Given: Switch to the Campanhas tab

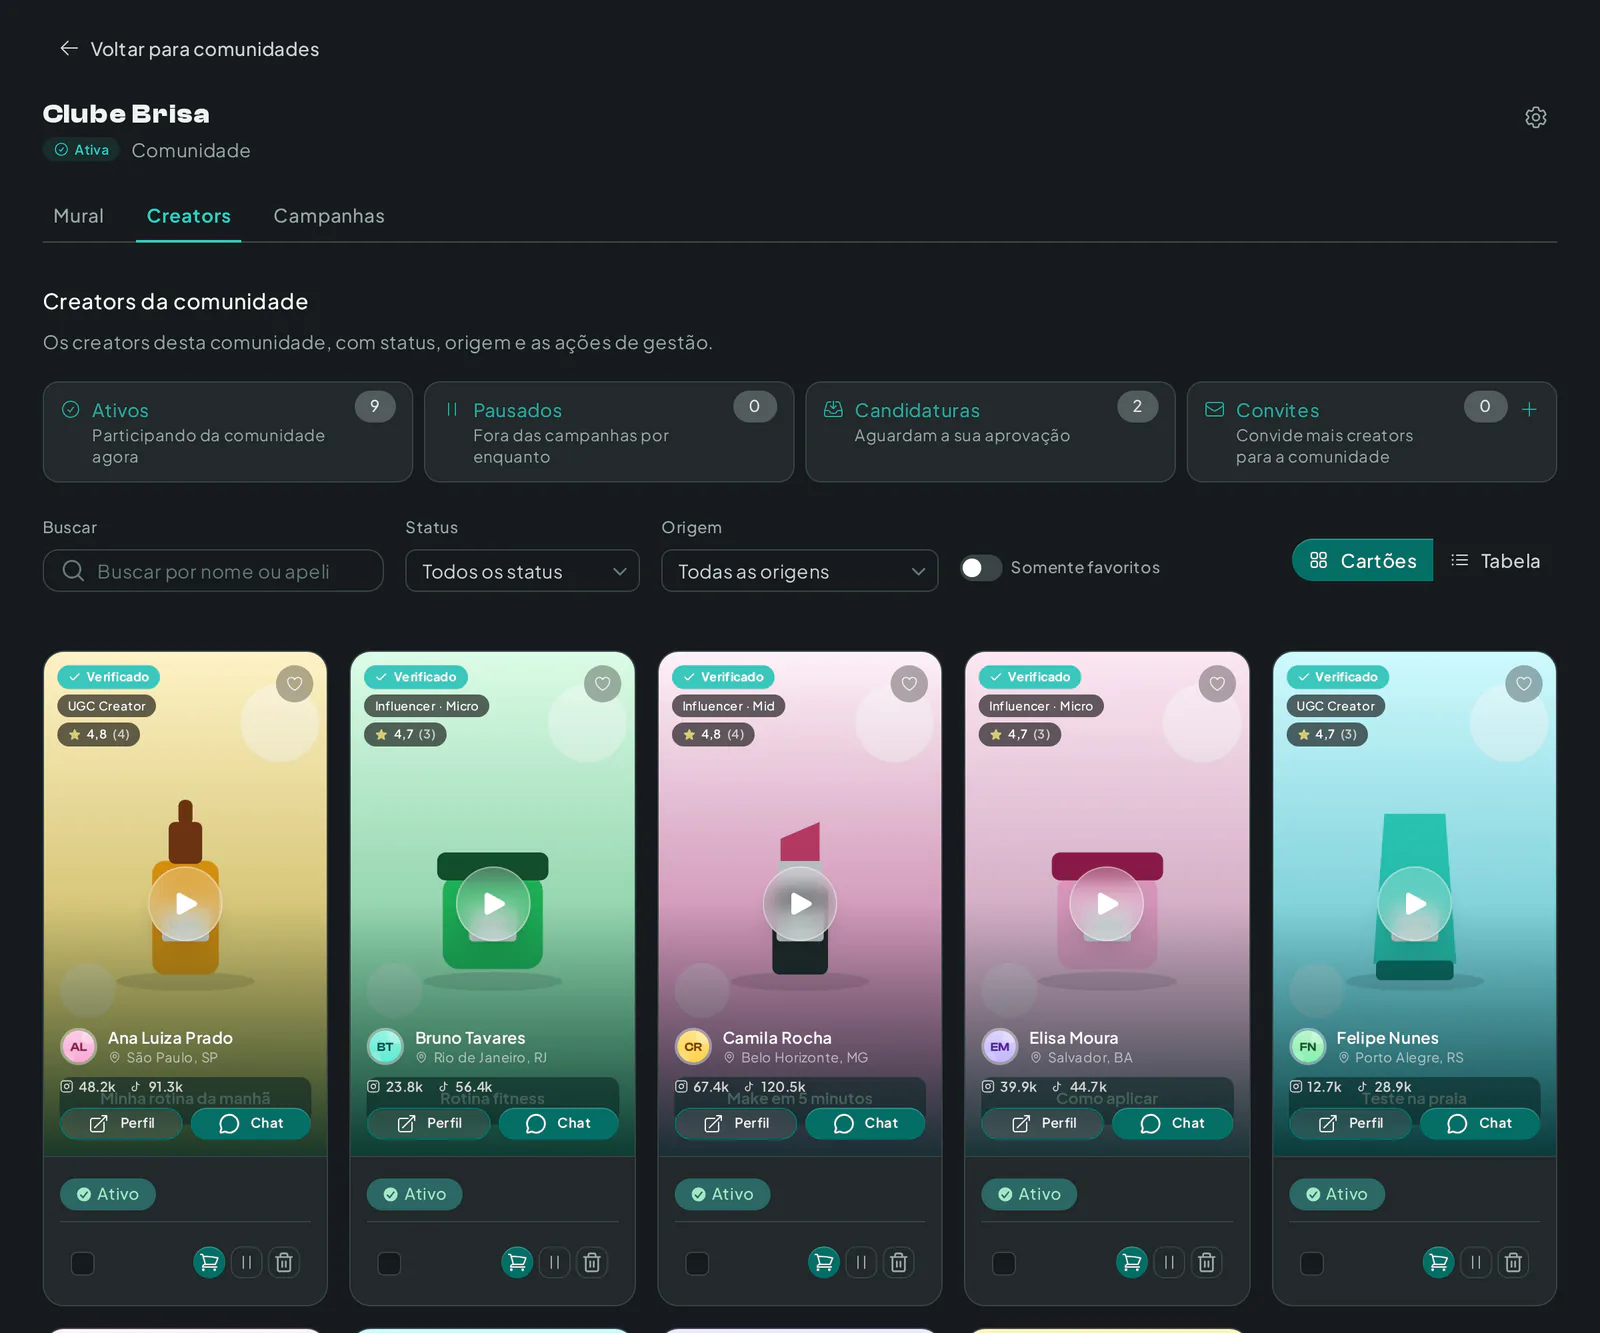Looking at the screenshot, I should [x=329, y=216].
